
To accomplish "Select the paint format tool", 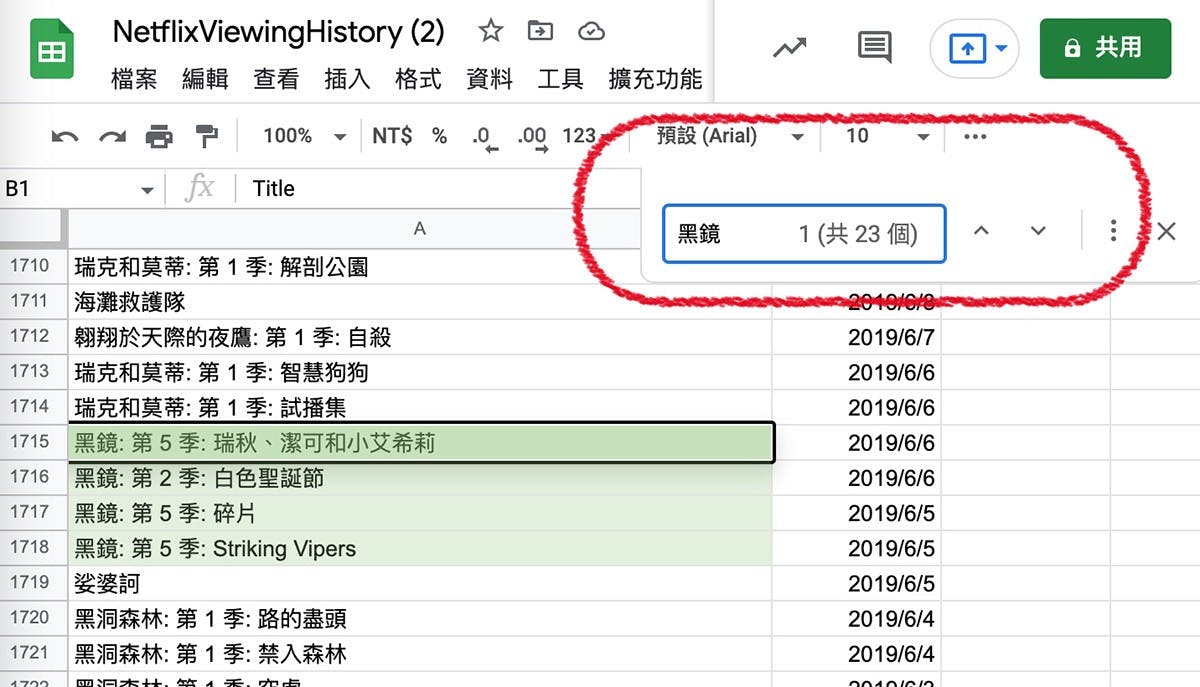I will (x=206, y=136).
